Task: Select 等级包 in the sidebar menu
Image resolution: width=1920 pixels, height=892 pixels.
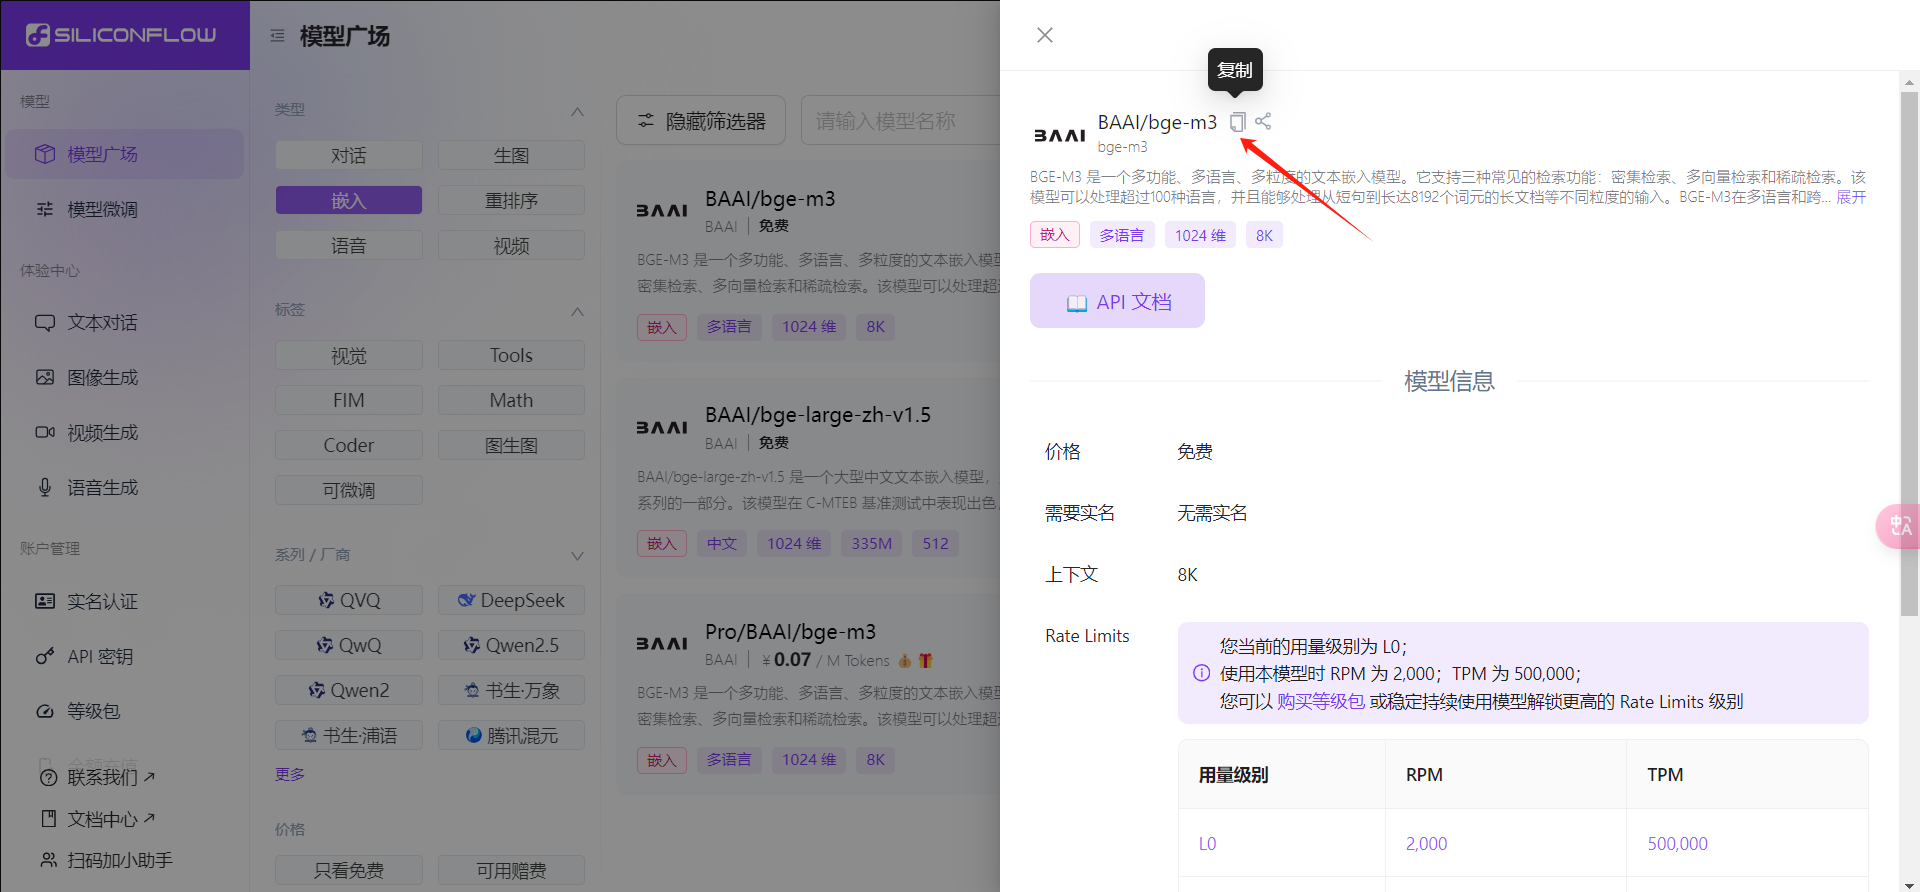Action: [94, 711]
